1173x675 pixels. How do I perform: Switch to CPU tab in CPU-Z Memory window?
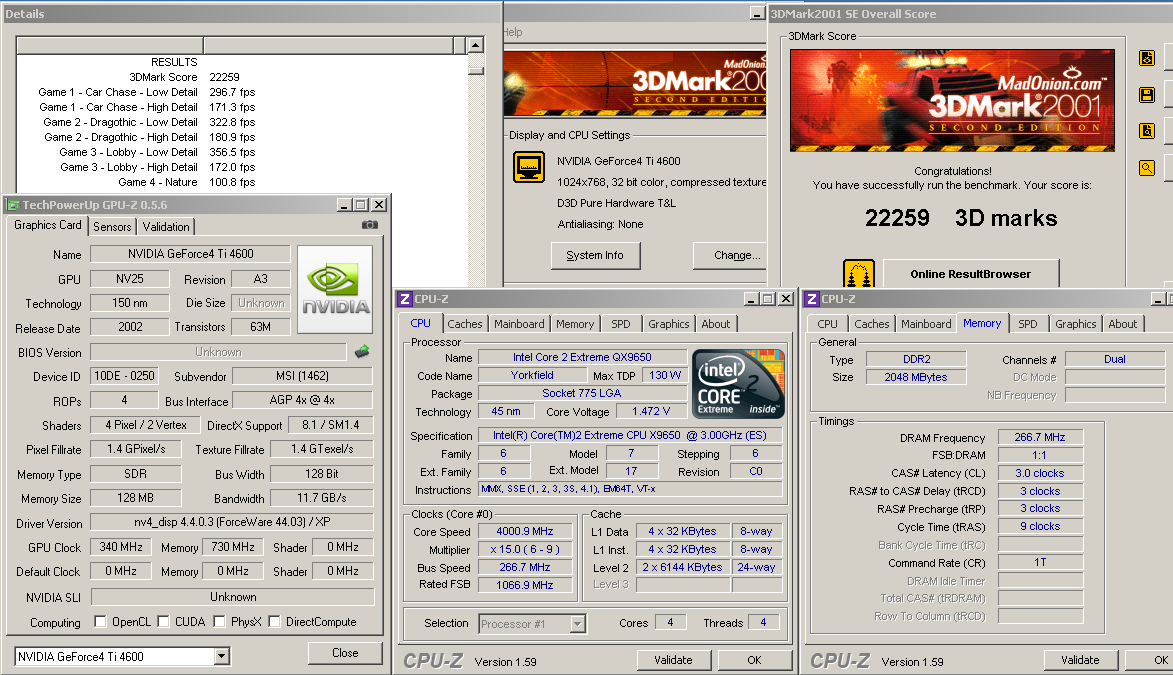(827, 324)
